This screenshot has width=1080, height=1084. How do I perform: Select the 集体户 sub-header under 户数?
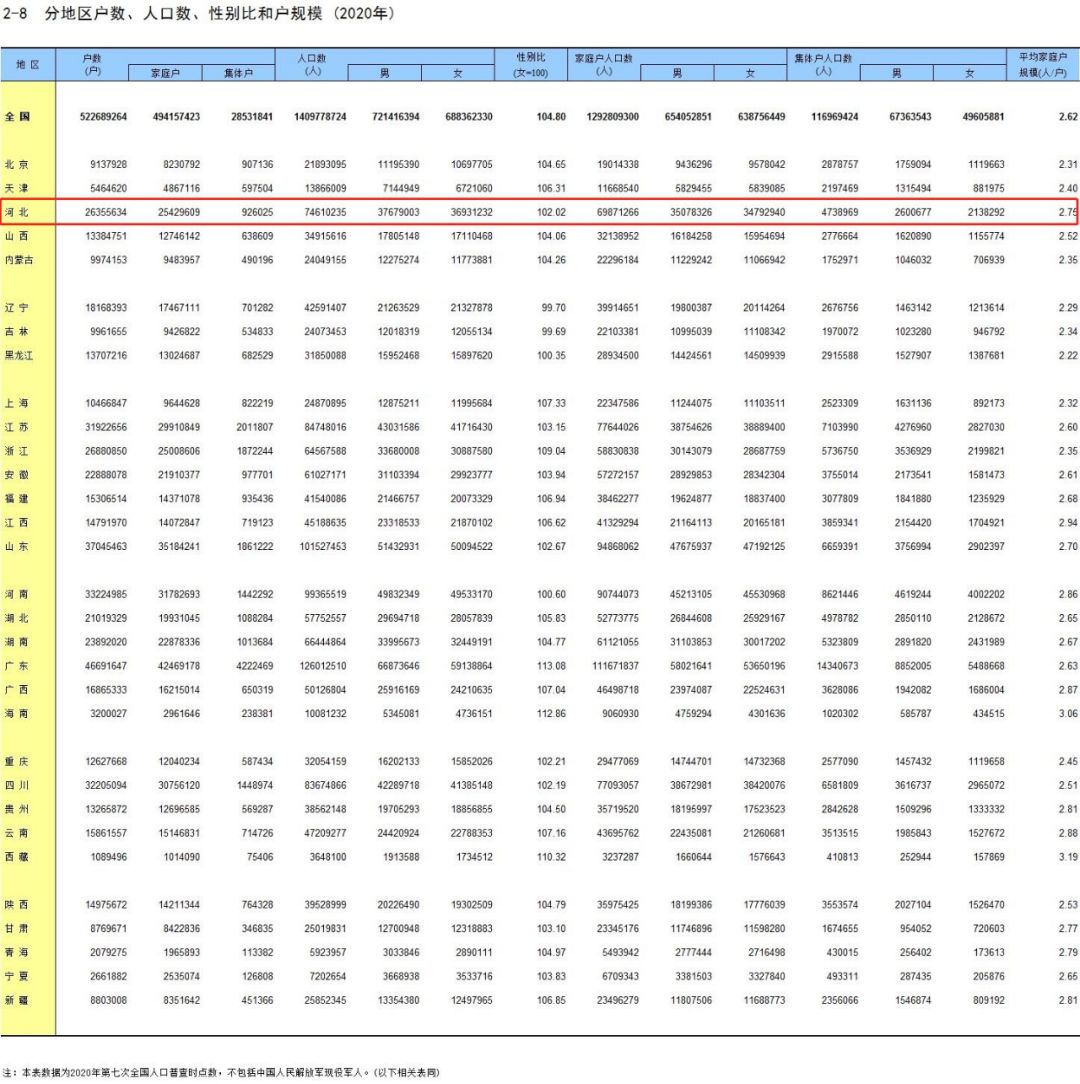coord(239,73)
